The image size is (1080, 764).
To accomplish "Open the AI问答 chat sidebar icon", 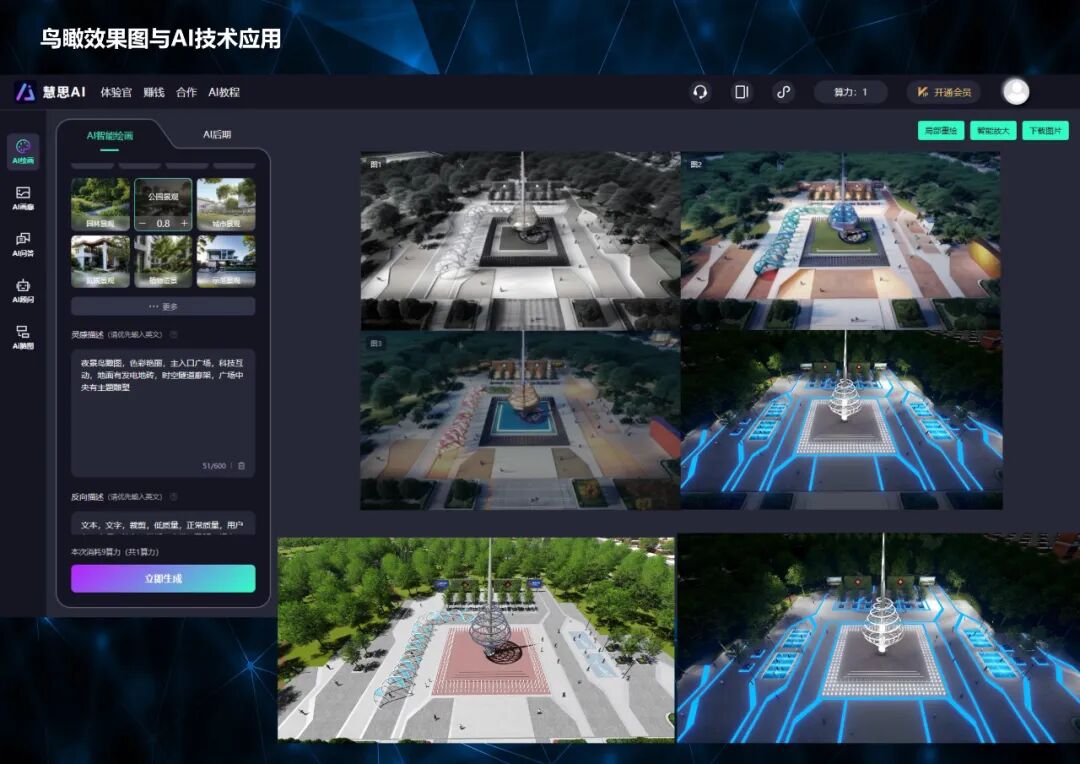I will click(23, 244).
